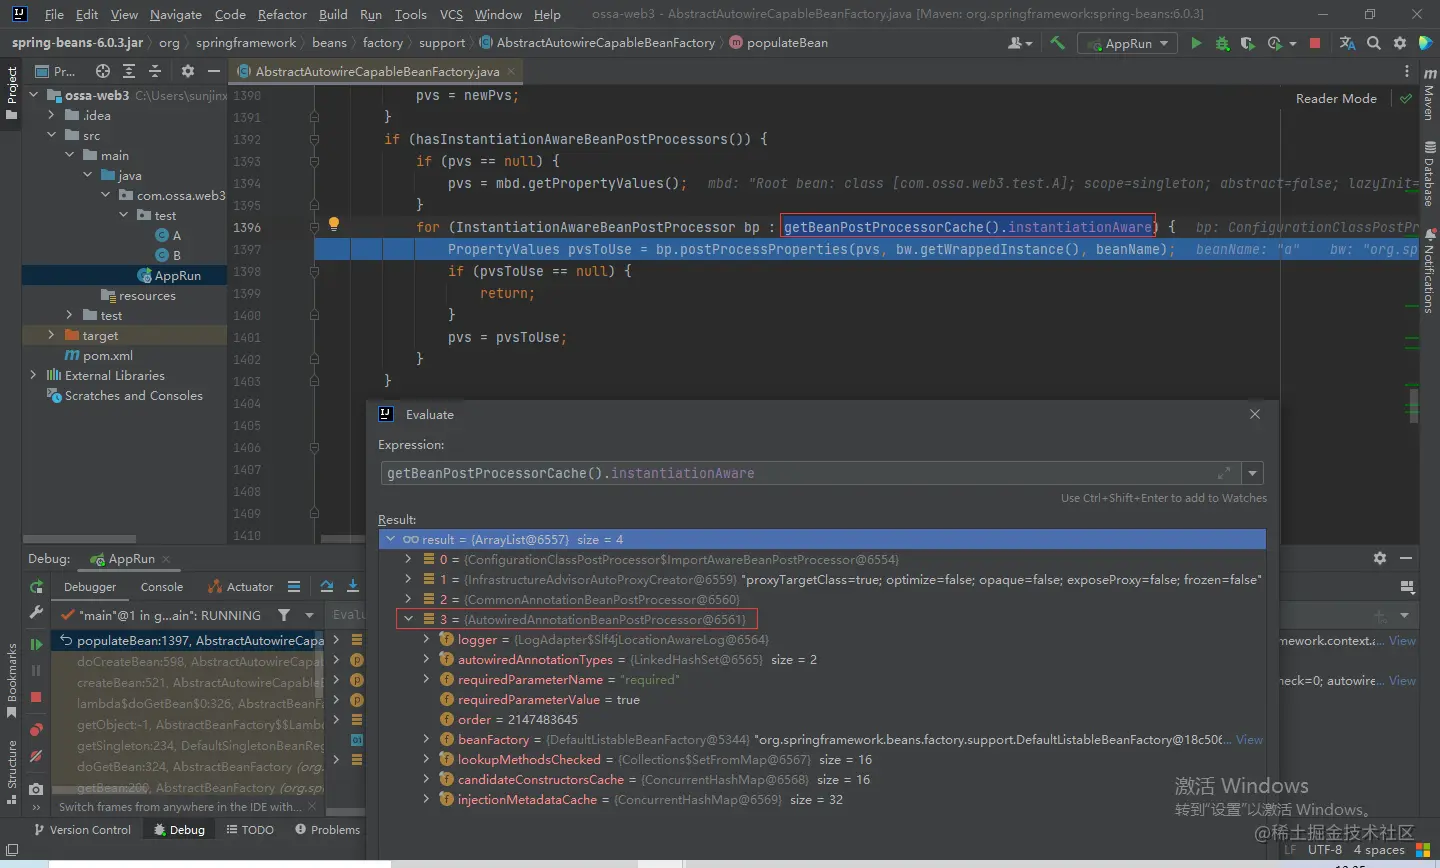Click the Rerun AppRun icon in Debug panel

point(36,587)
